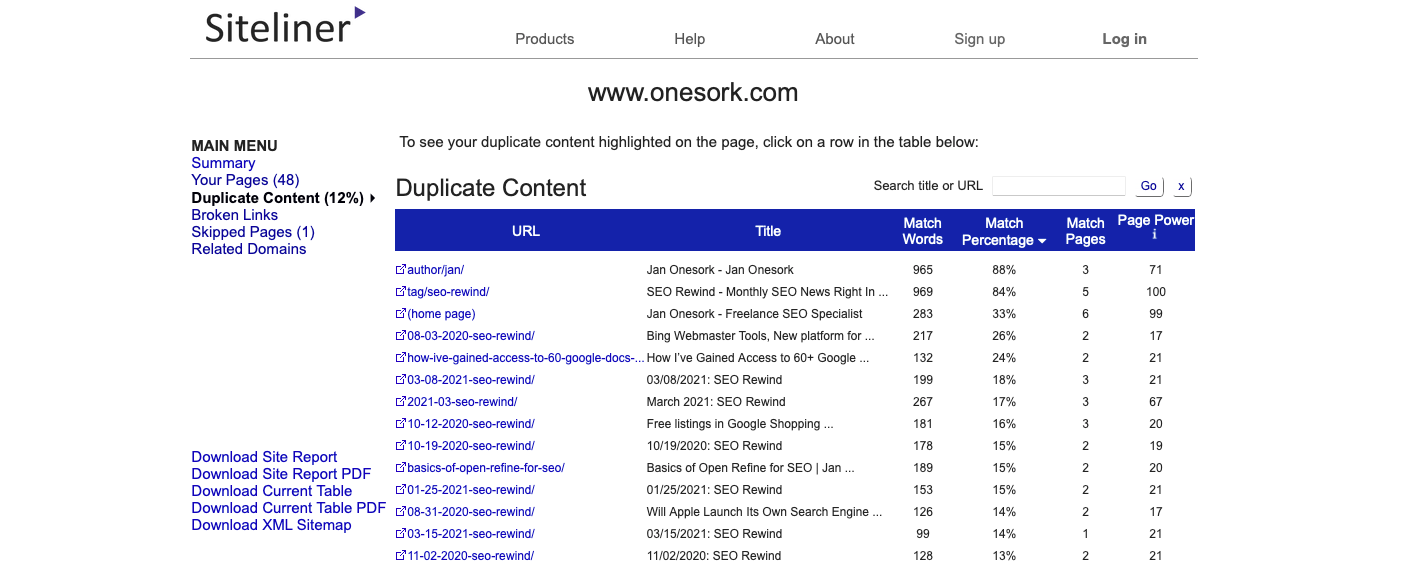Click title 'Free listings in Google Shopping ...'
The height and width of the screenshot is (569, 1422).
point(740,424)
